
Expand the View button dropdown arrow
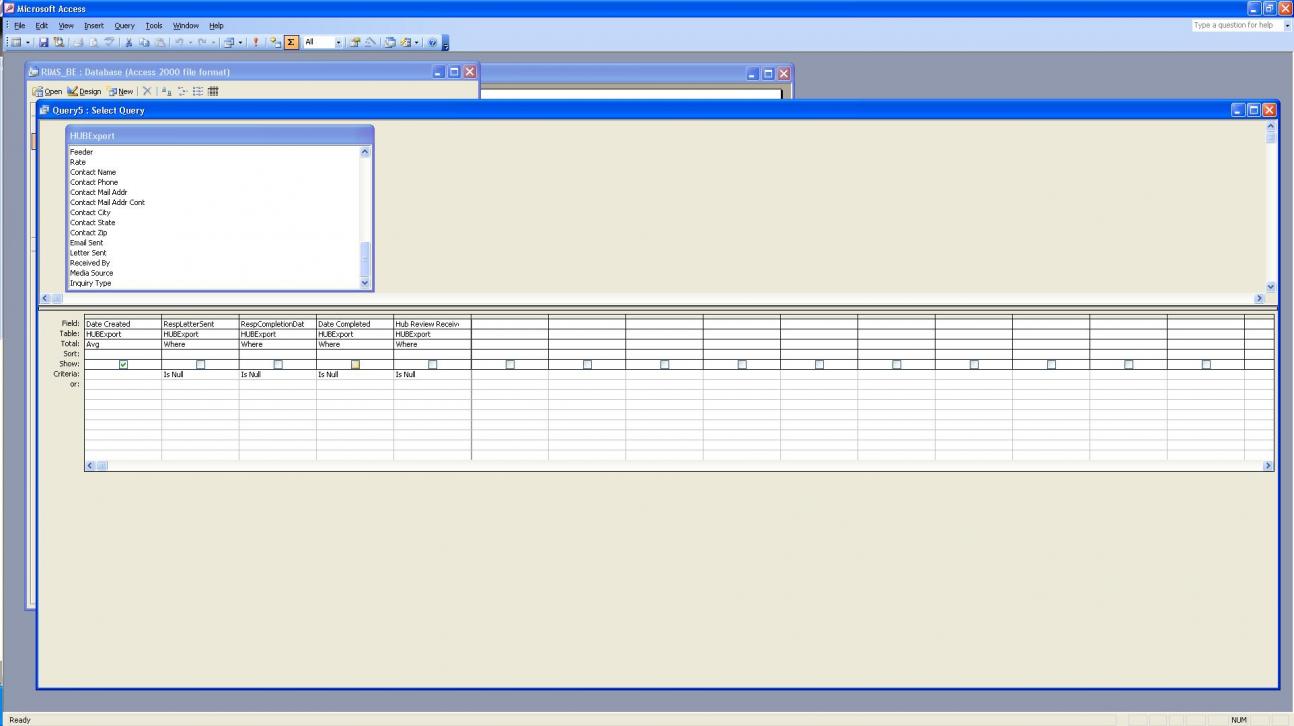[x=27, y=43]
